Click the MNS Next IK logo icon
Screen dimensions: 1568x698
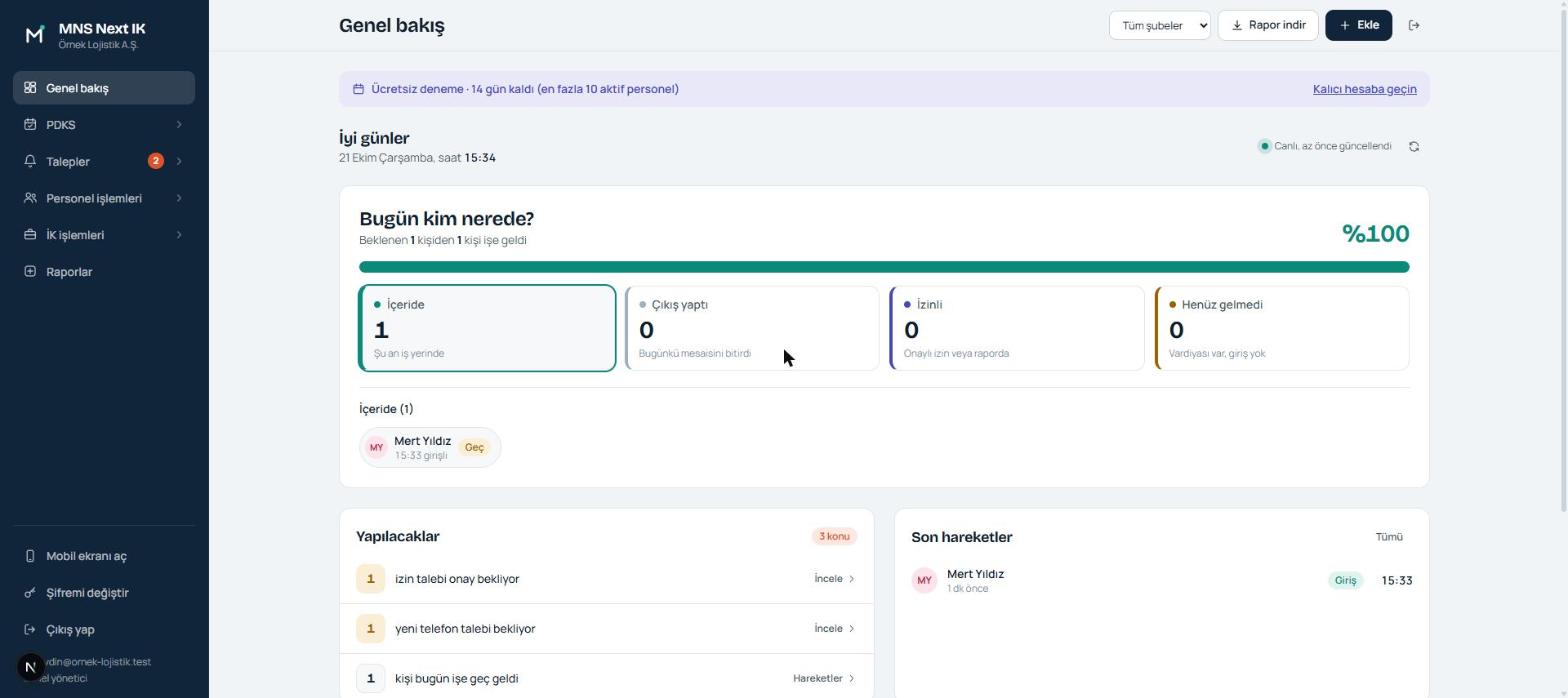35,35
